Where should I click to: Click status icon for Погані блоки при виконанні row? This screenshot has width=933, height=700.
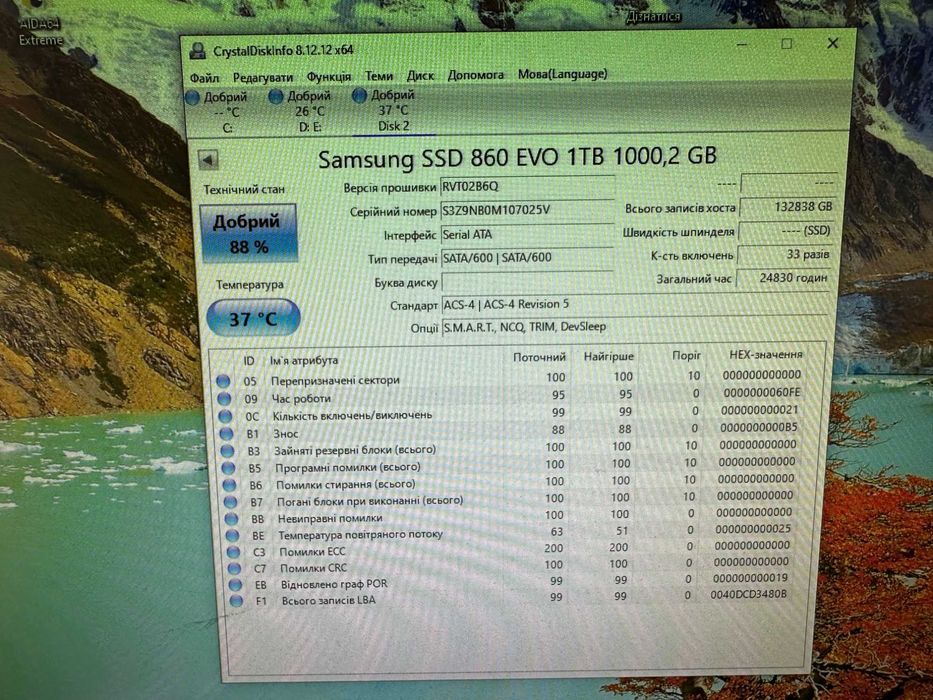[x=230, y=503]
